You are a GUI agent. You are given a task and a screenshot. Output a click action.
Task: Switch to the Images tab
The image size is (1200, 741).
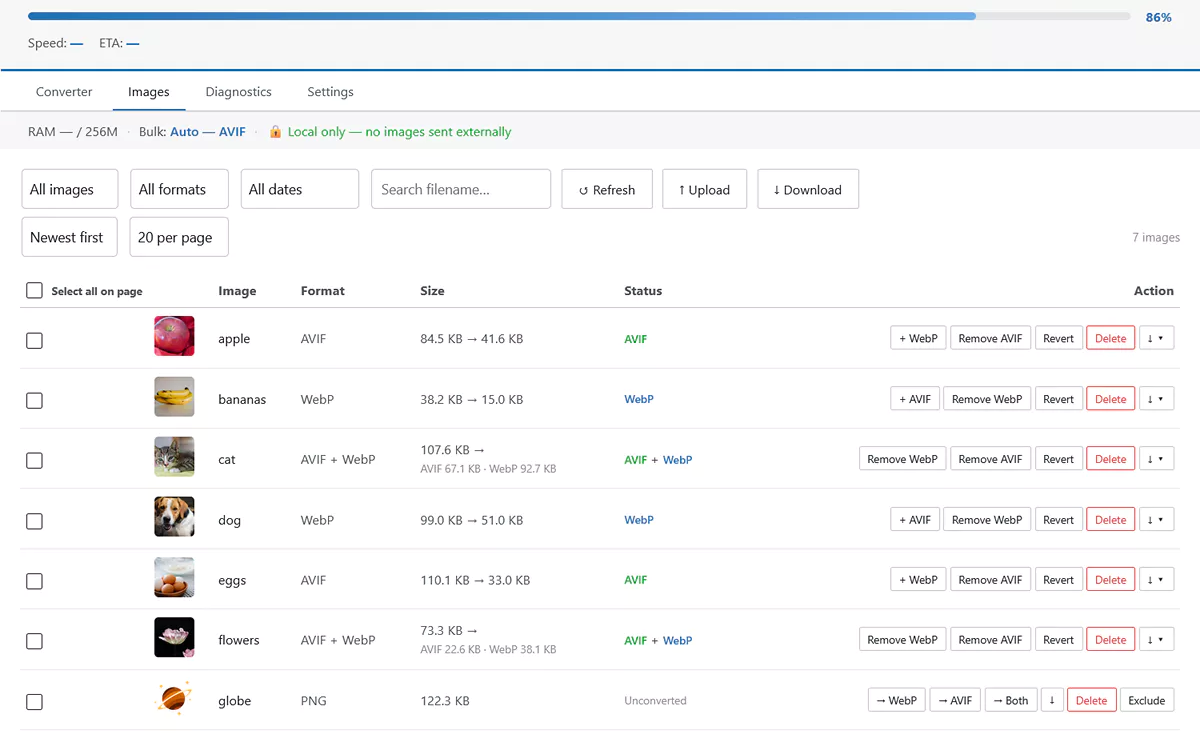point(149,91)
